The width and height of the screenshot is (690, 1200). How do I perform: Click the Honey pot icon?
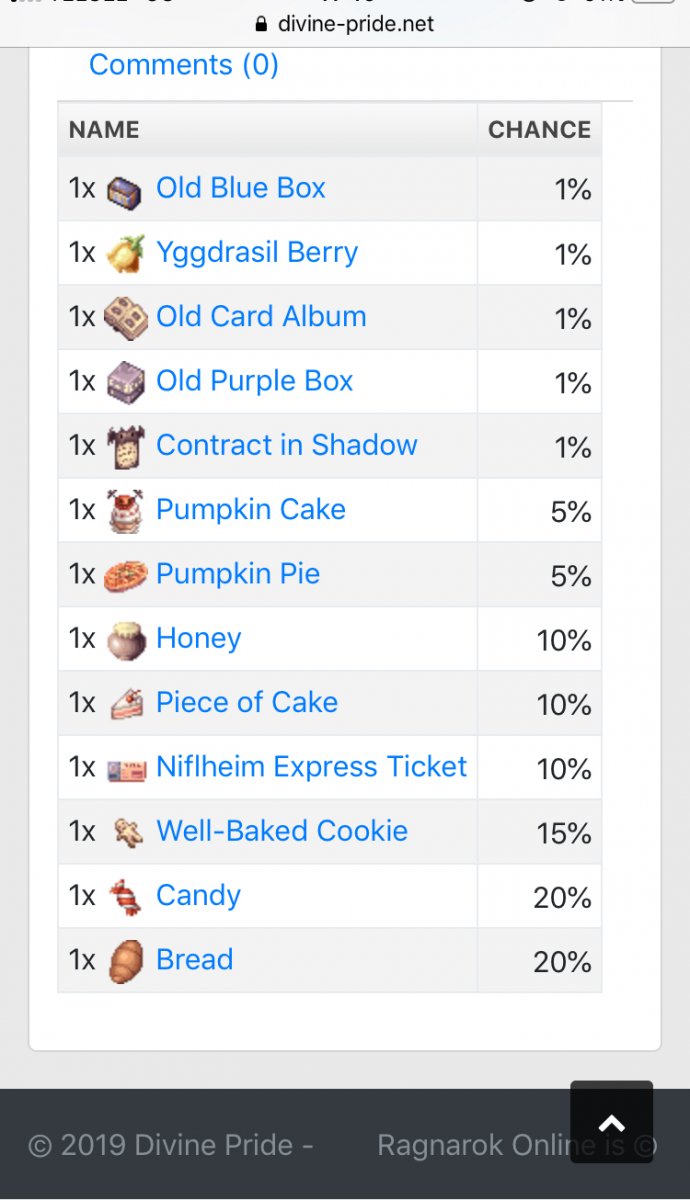point(126,639)
